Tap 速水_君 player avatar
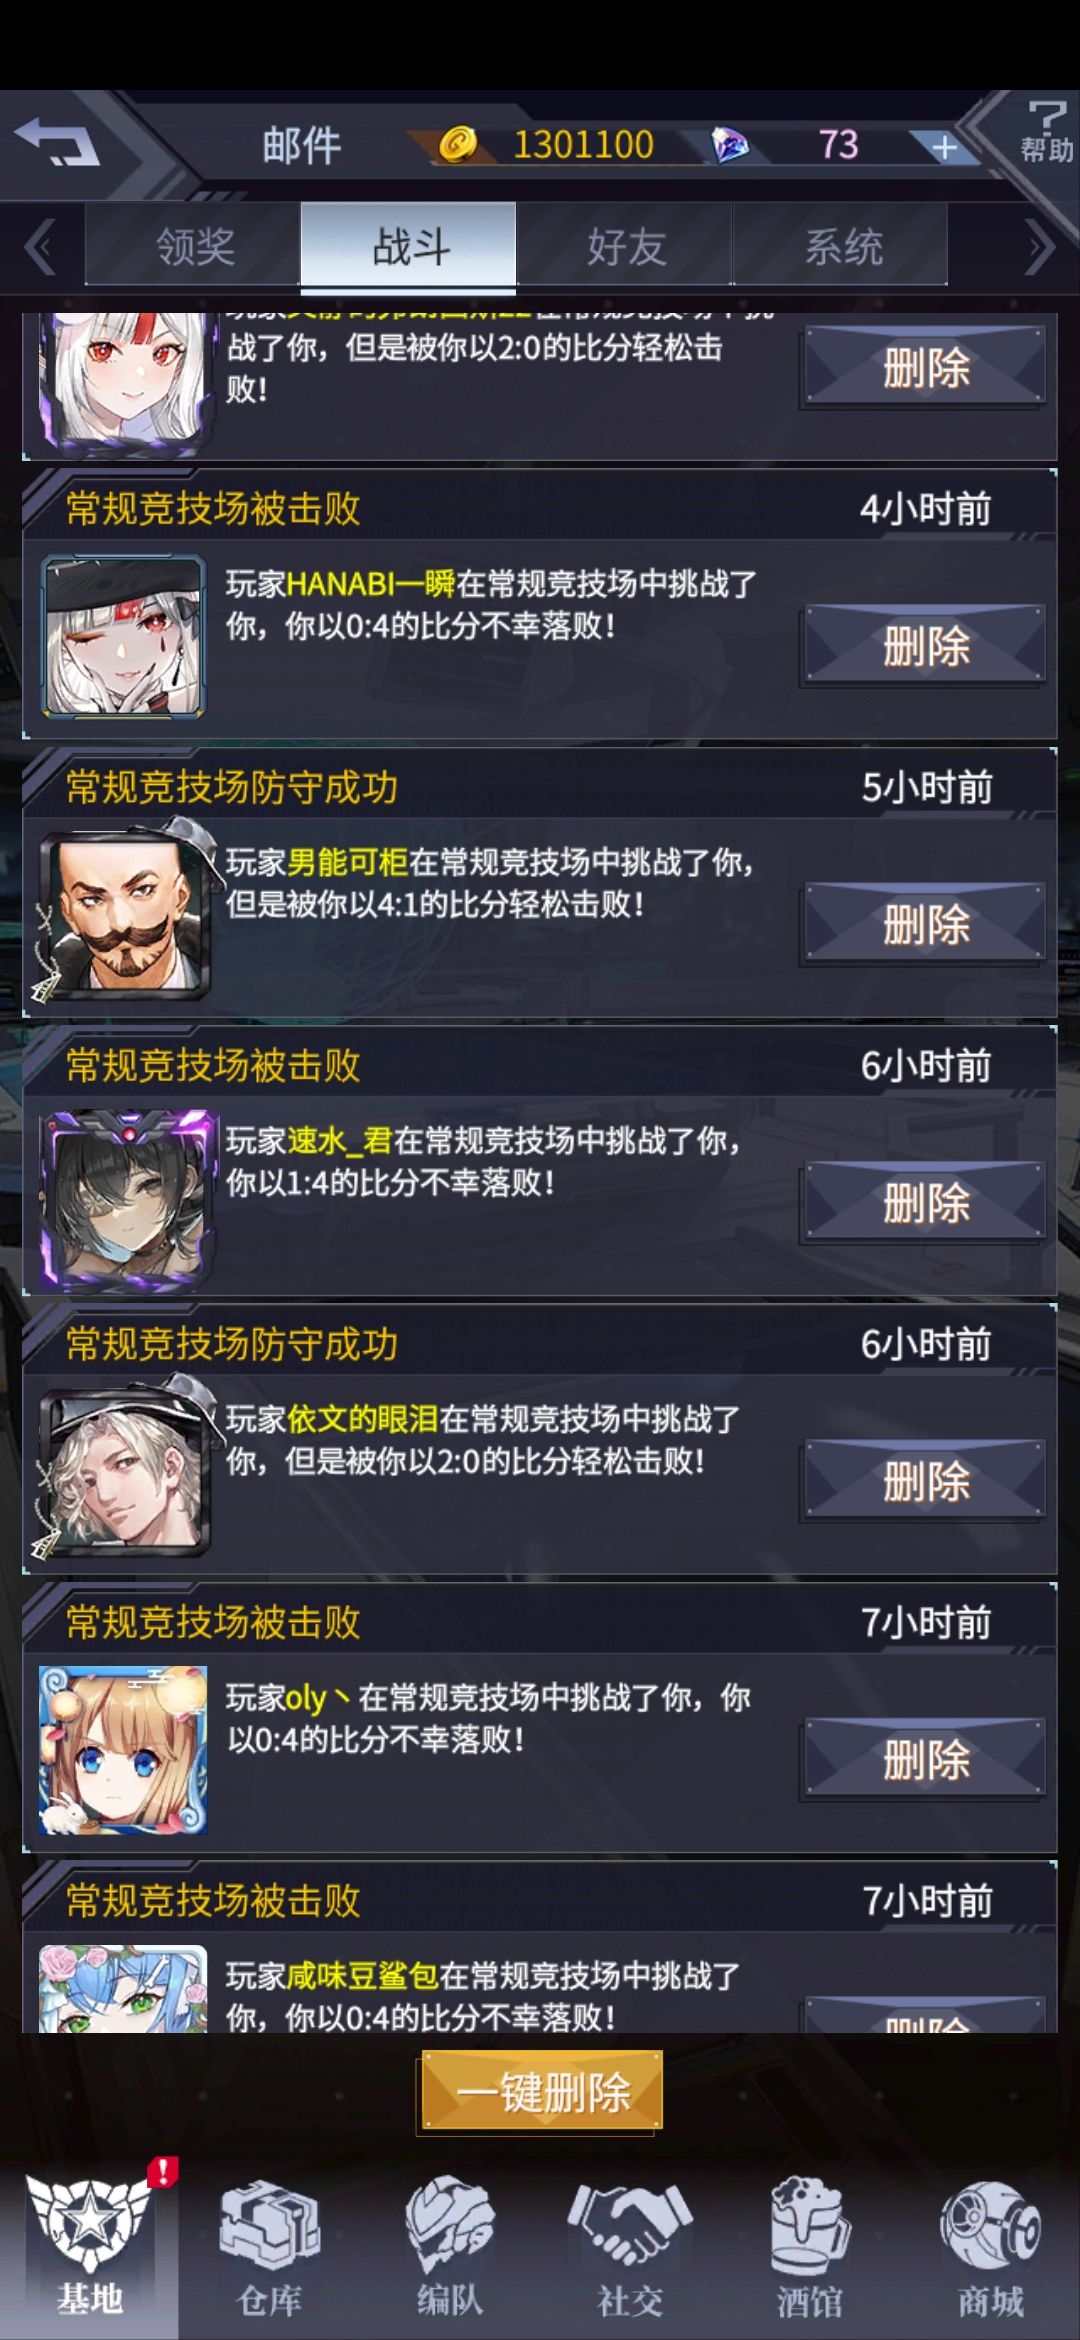The height and width of the screenshot is (2340, 1080). tap(126, 1198)
